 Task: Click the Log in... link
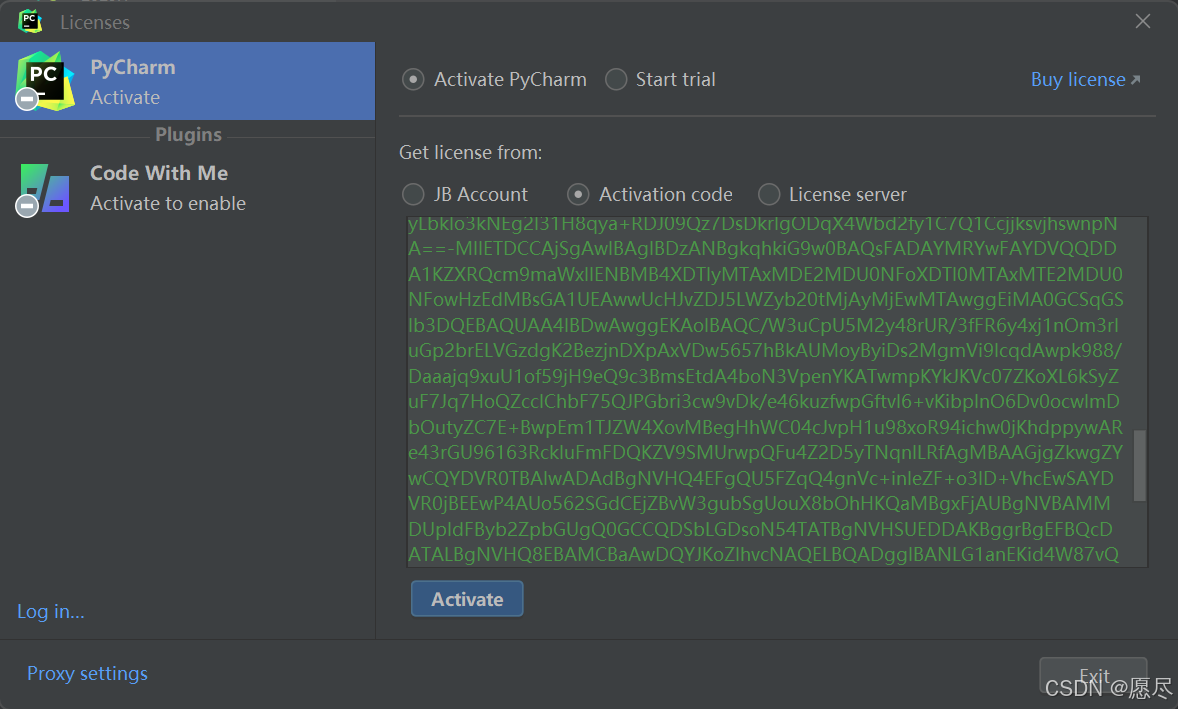(x=51, y=611)
